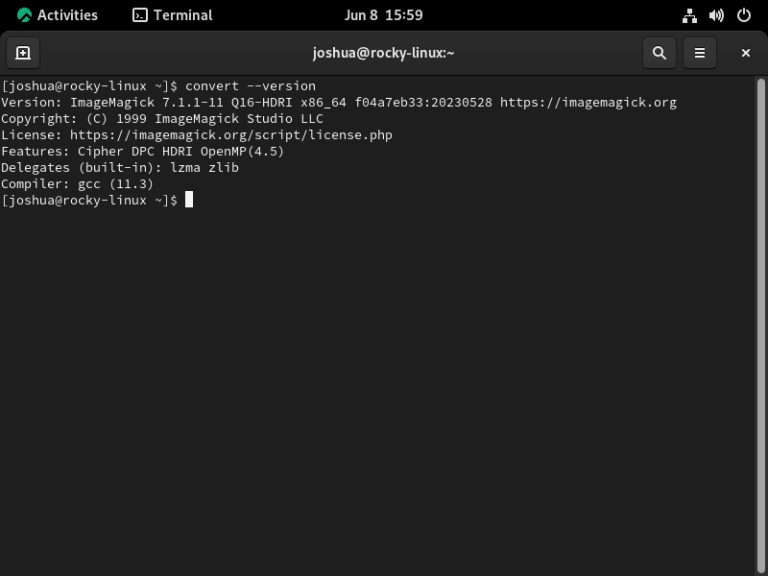Click the 'Q16-HDRI' text in version line

tap(262, 102)
